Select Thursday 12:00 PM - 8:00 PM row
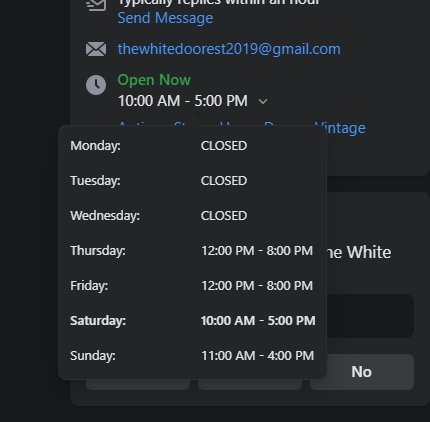 [x=192, y=251]
